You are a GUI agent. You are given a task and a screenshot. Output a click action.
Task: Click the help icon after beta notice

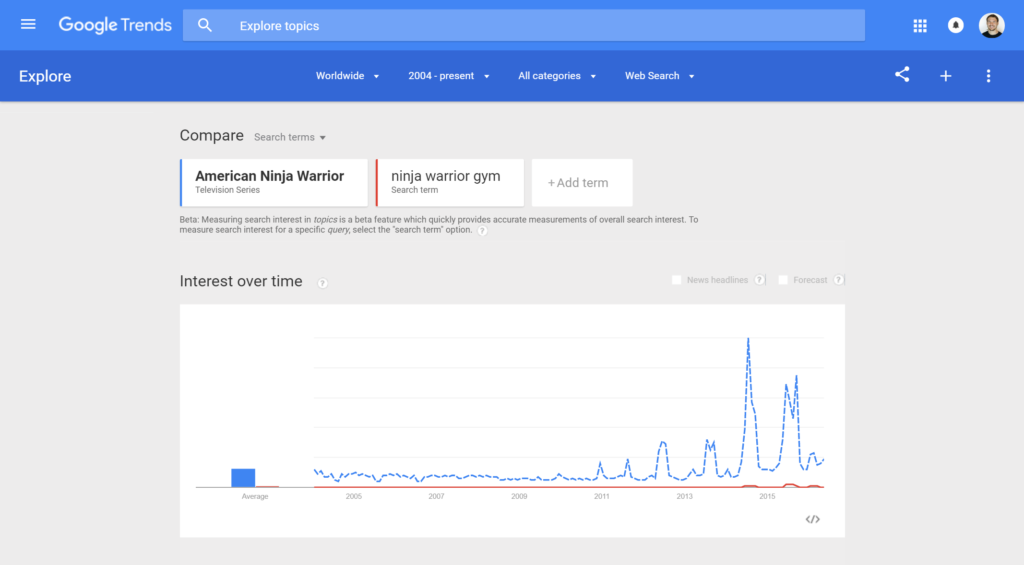pos(482,231)
